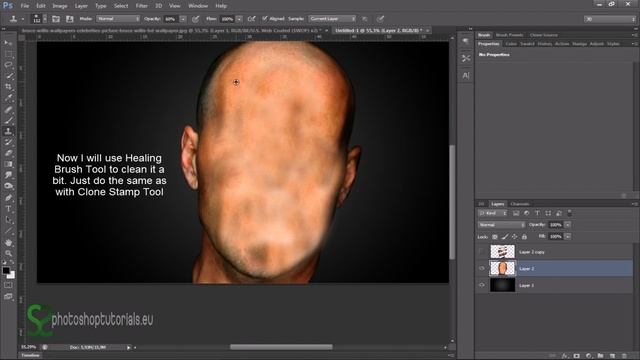The width and height of the screenshot is (640, 360).
Task: Toggle lock image pixels
Action: coord(505,237)
